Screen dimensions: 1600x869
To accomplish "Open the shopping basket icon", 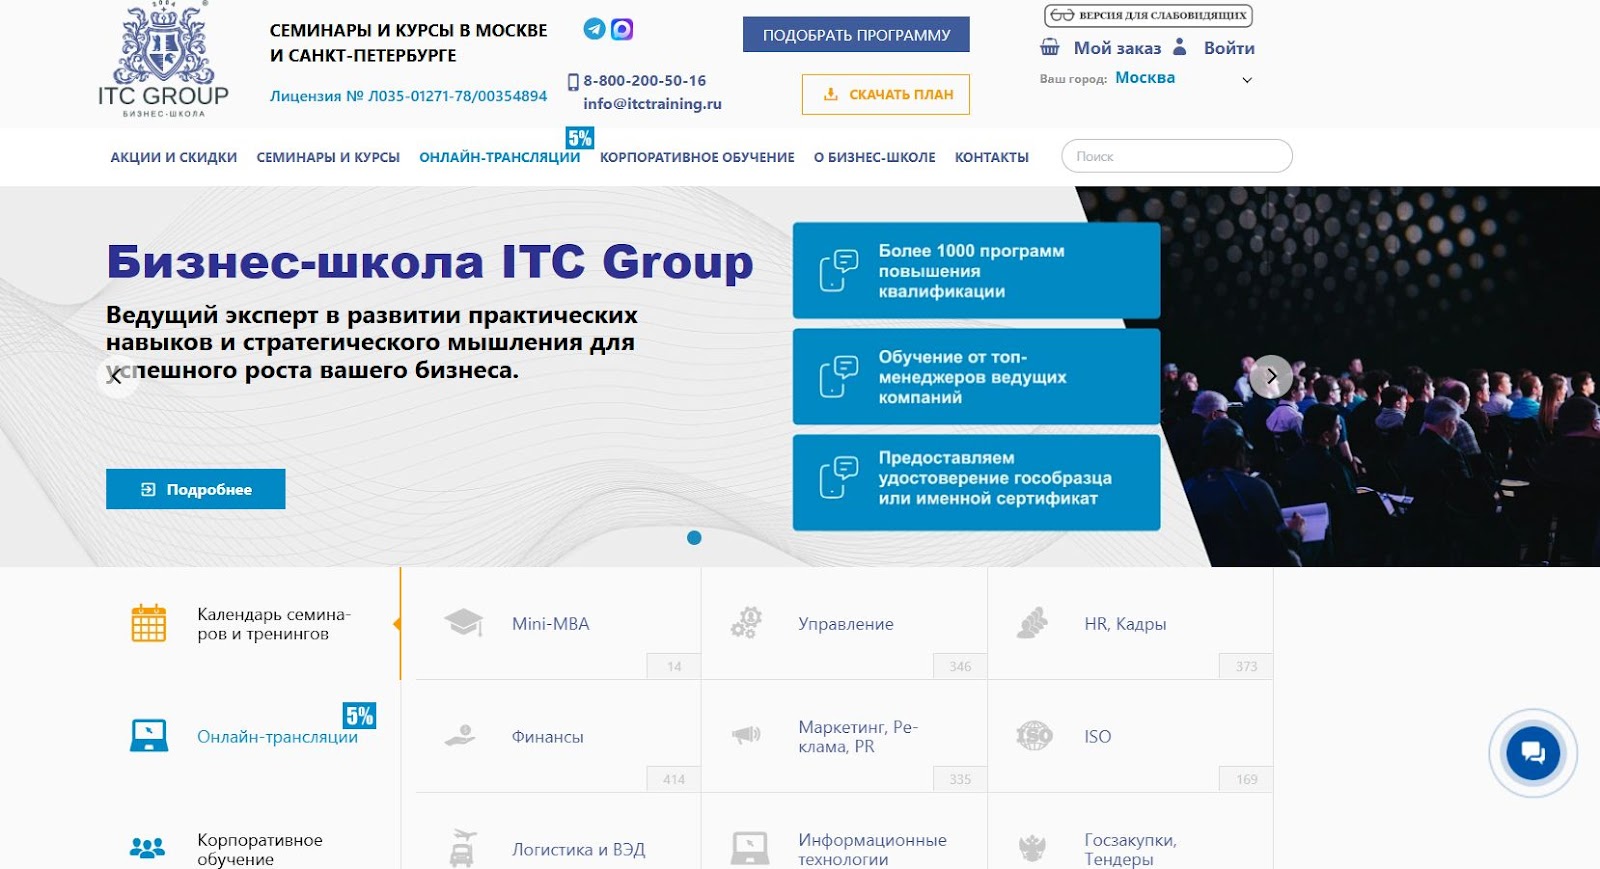I will pyautogui.click(x=1050, y=47).
